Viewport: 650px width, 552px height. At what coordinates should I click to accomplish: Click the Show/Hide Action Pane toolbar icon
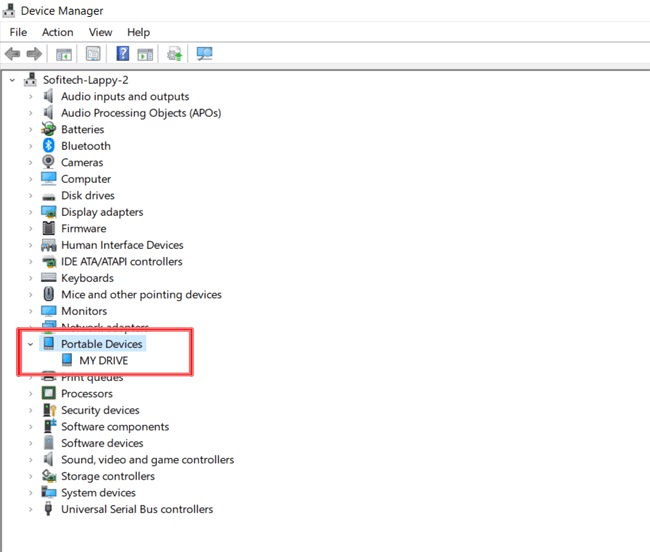145,54
